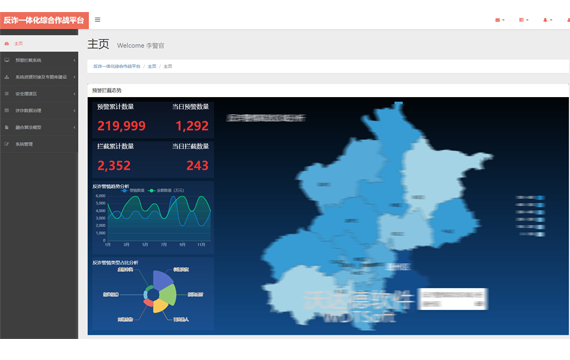570x360 pixels.
Task: Click the sitemap icon in the sidebar
Action: [x=7, y=77]
